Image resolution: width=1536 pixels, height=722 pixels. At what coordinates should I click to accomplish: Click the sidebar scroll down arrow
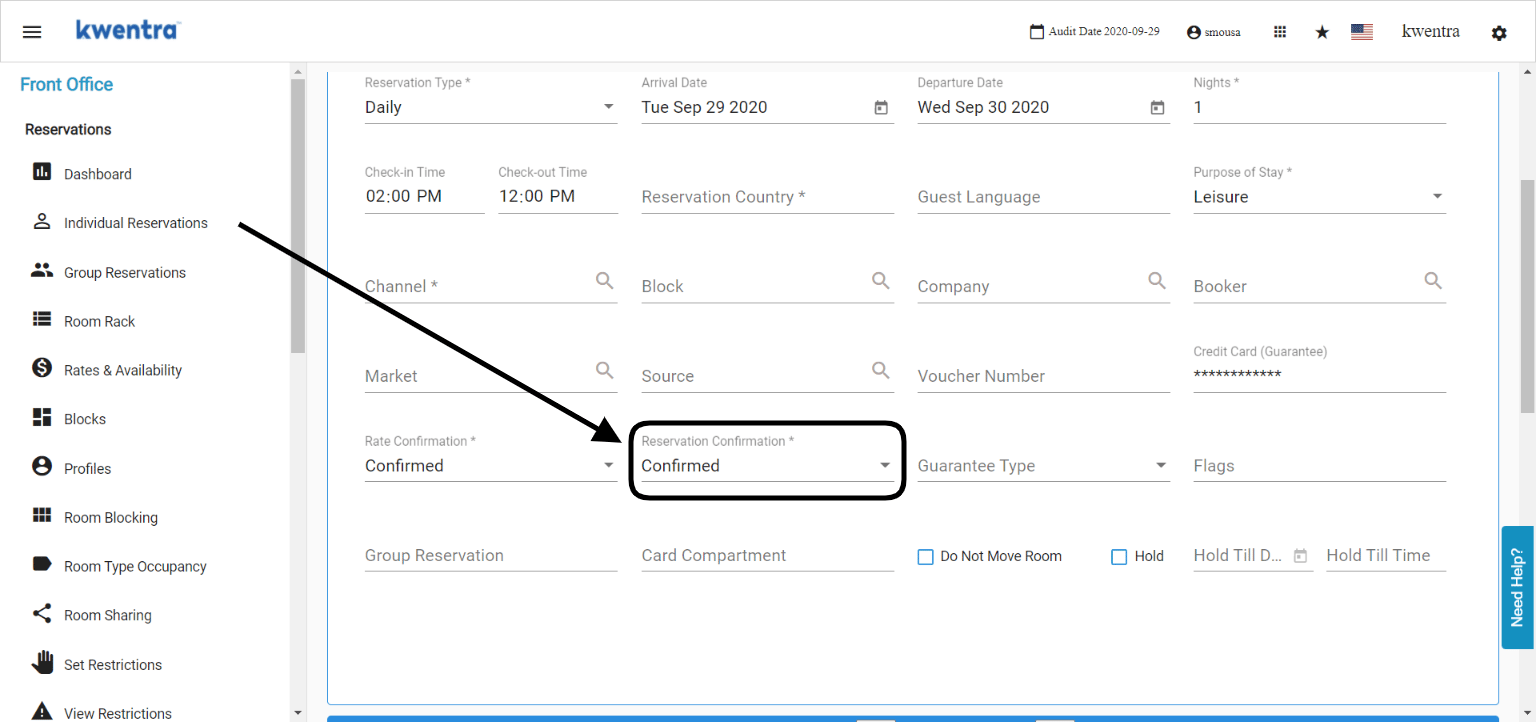pos(298,712)
